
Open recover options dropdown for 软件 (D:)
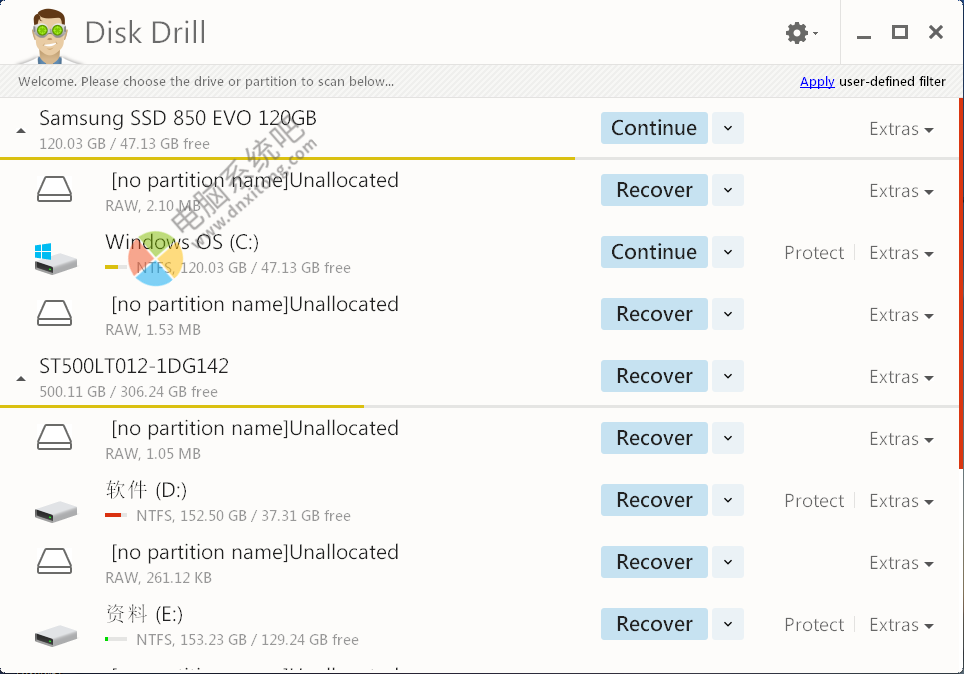point(728,500)
